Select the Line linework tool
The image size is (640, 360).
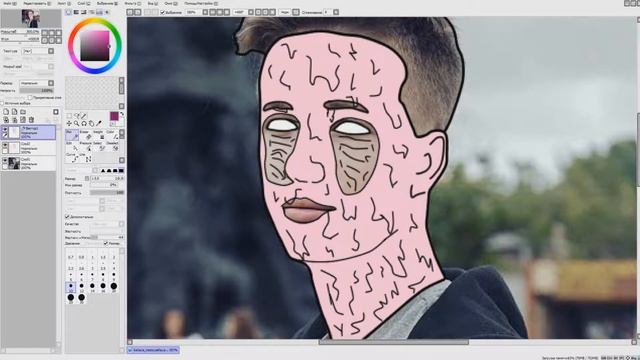pyautogui.click(x=86, y=158)
